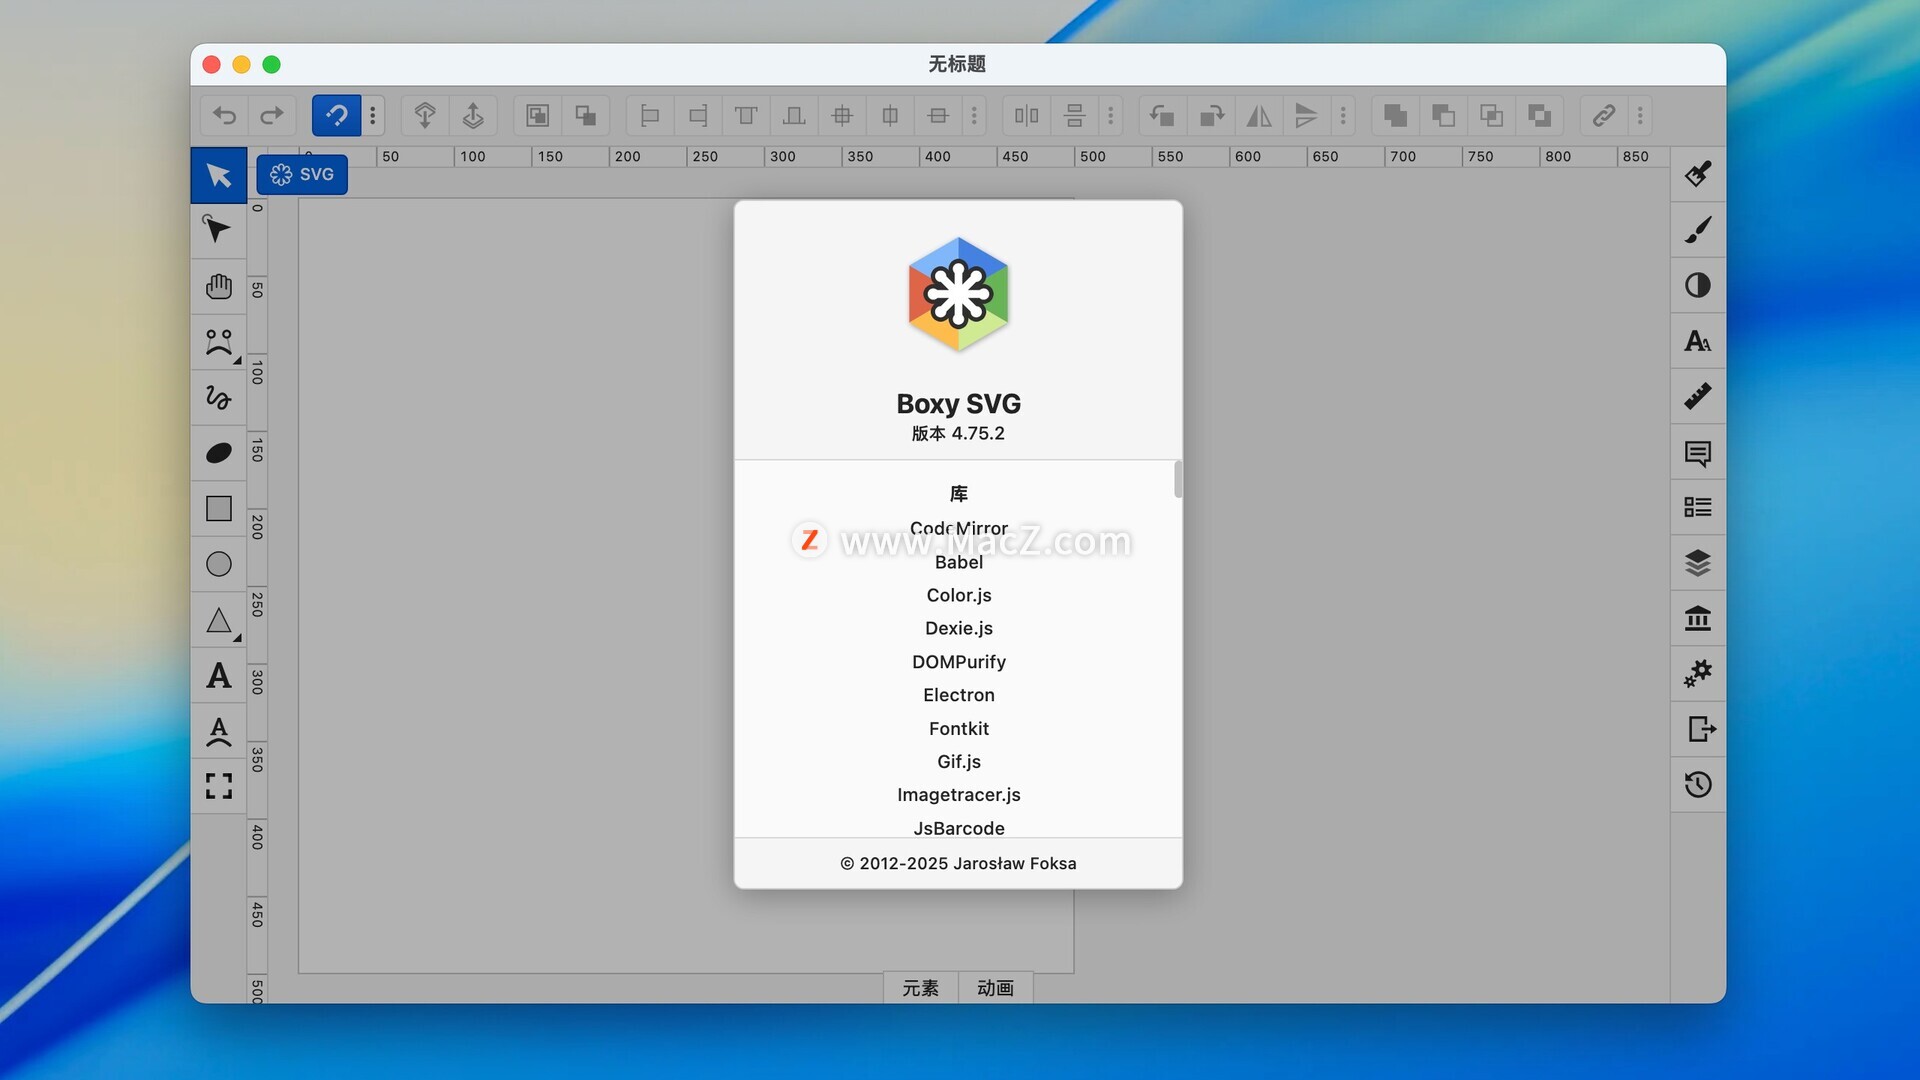1920x1080 pixels.
Task: Click the Ungroup elements icon
Action: [586, 116]
